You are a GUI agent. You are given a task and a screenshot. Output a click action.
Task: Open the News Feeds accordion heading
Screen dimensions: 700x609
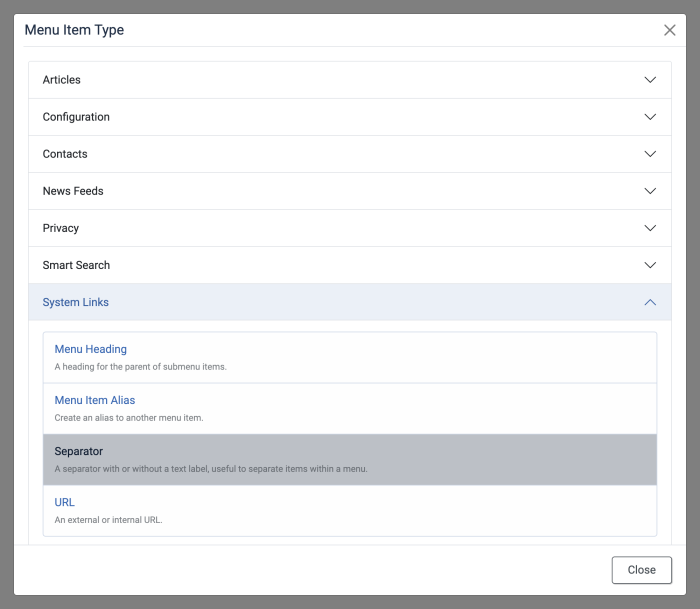(73, 191)
